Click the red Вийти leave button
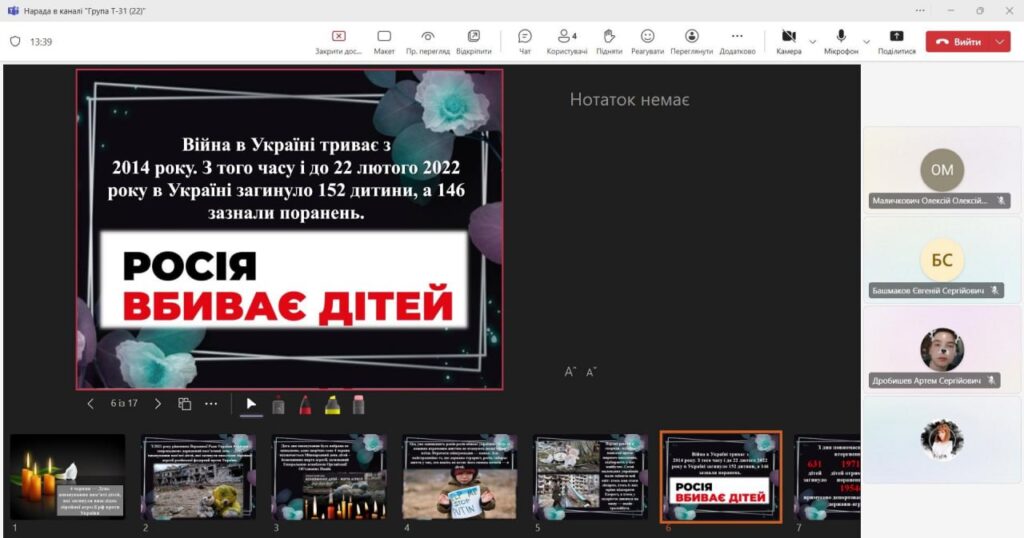1024x538 pixels. pos(958,42)
